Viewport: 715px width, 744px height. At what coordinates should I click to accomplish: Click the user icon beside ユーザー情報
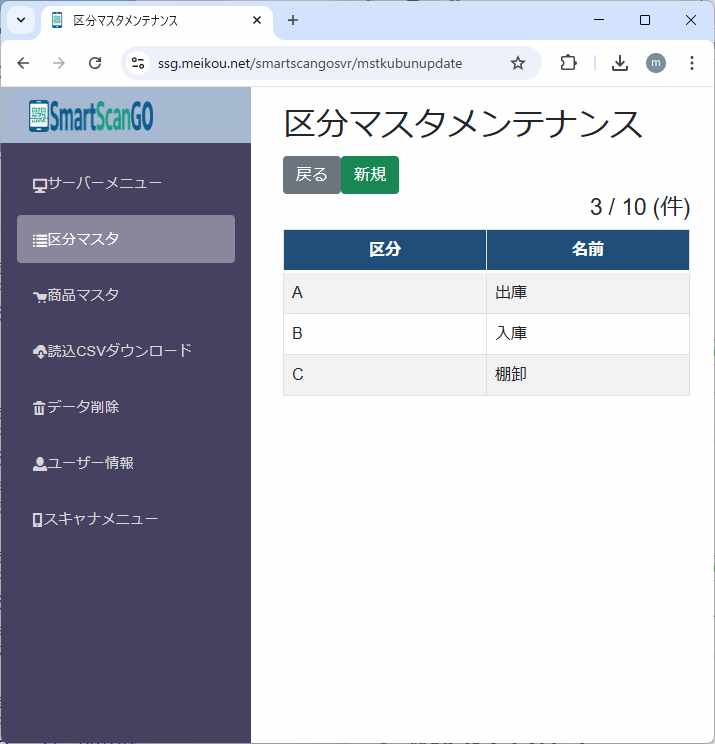click(39, 464)
